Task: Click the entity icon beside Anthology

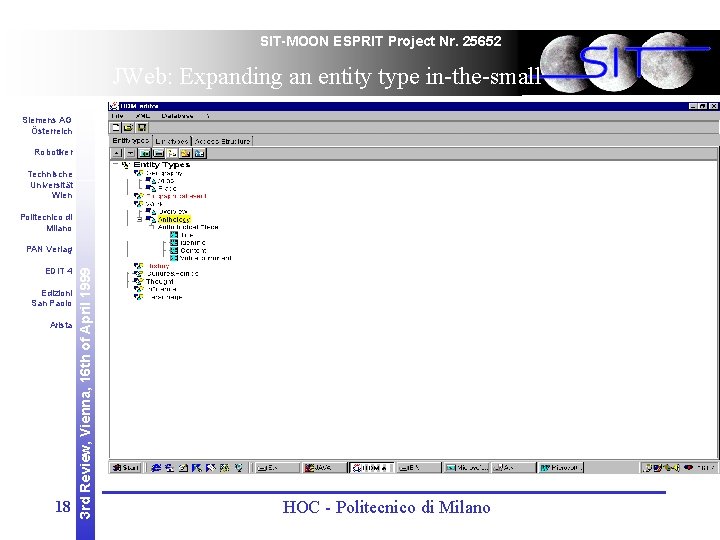Action: tap(151, 219)
